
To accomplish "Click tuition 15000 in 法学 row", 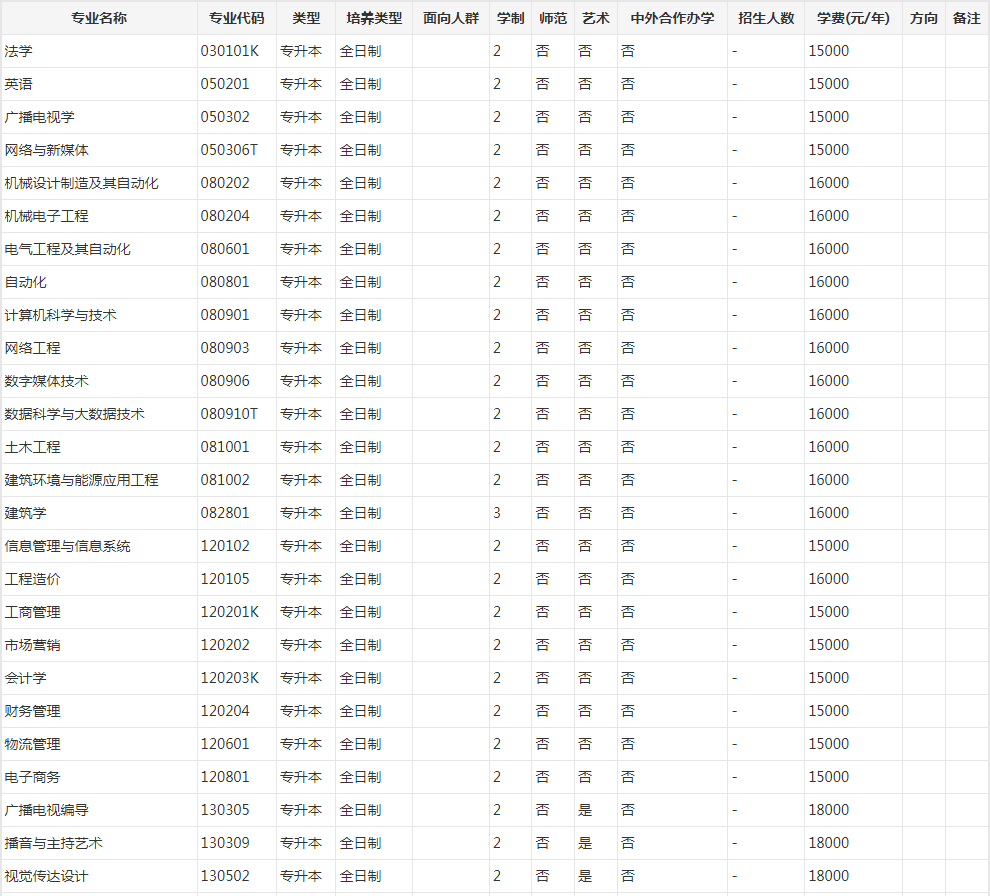I will [x=828, y=51].
